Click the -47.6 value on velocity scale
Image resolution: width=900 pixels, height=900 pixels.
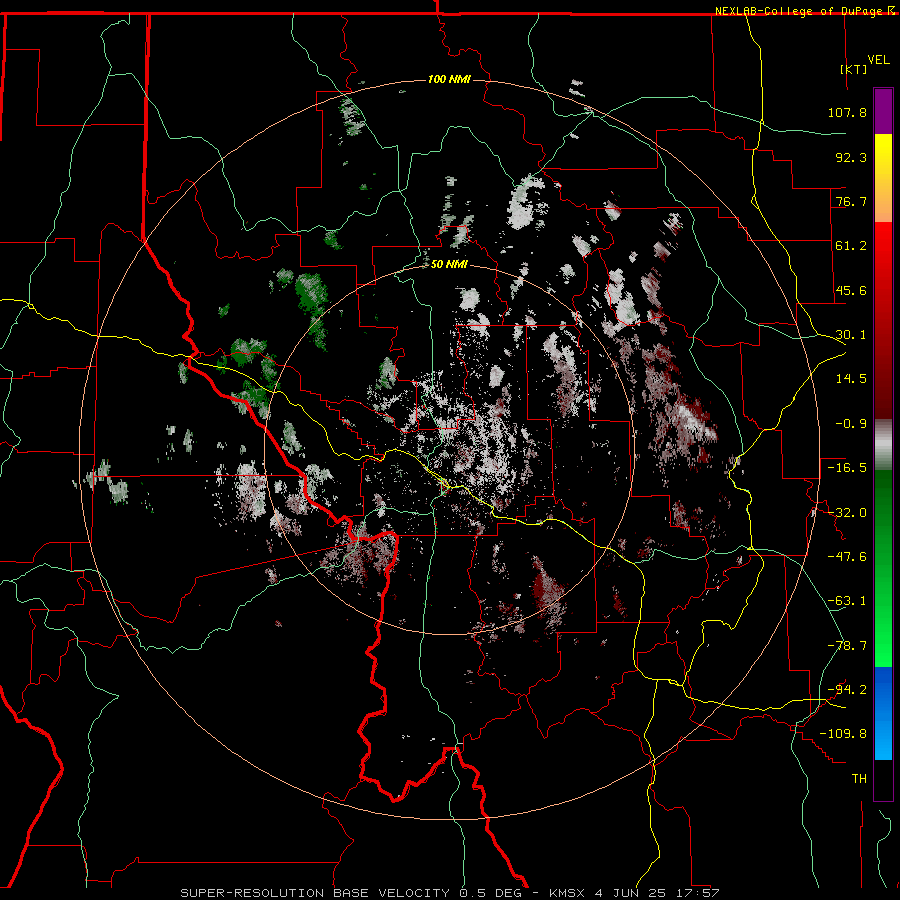pos(847,557)
